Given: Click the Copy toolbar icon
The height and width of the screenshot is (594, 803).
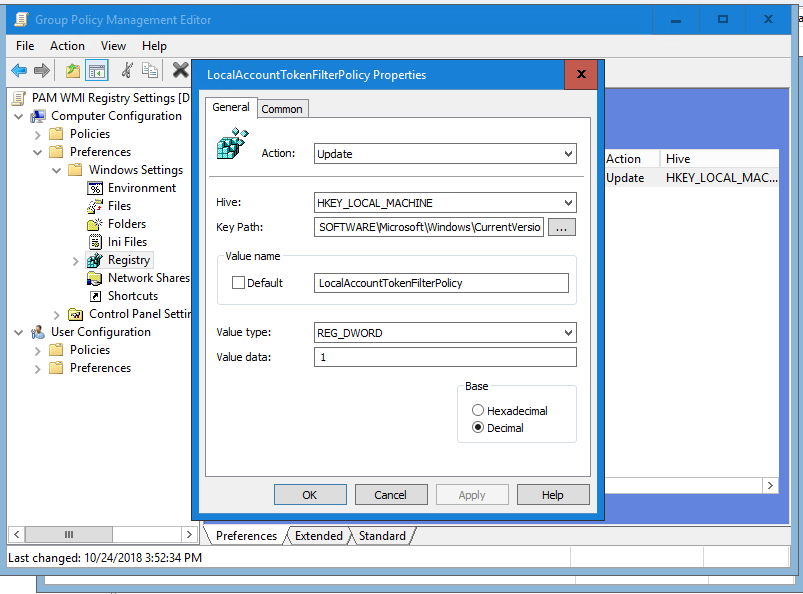Looking at the screenshot, I should click(150, 70).
